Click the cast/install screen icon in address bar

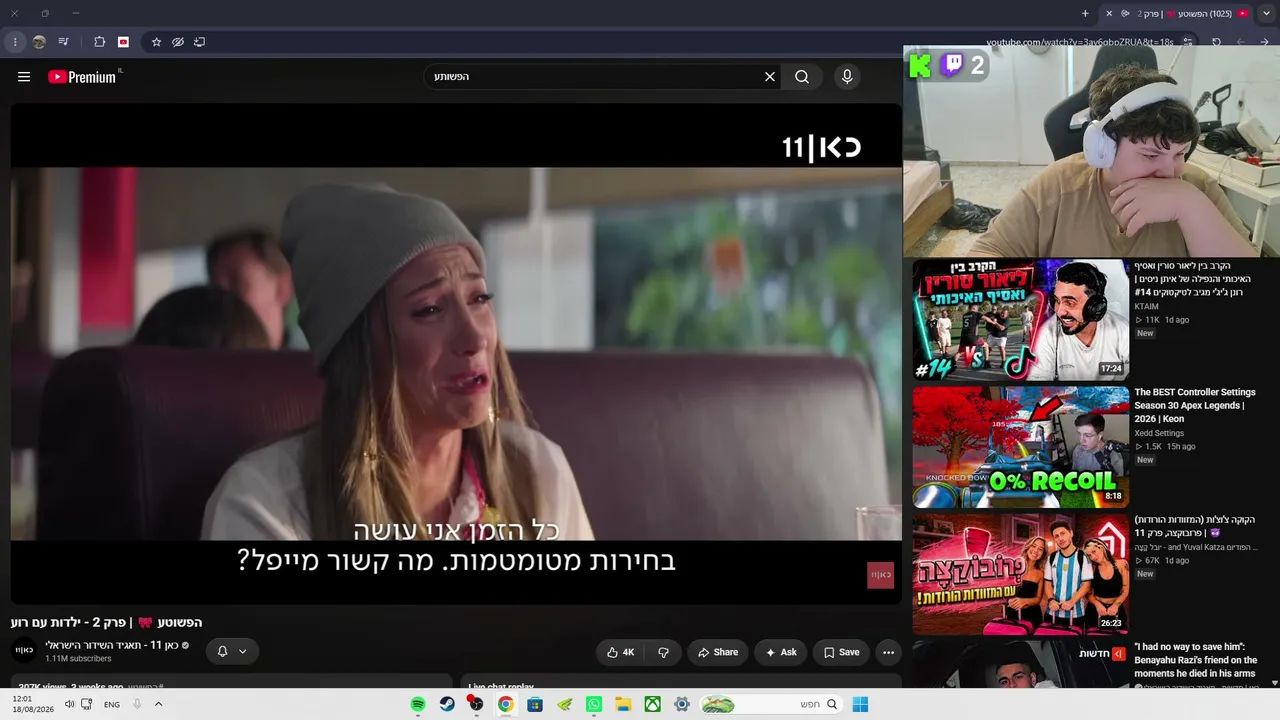click(200, 42)
